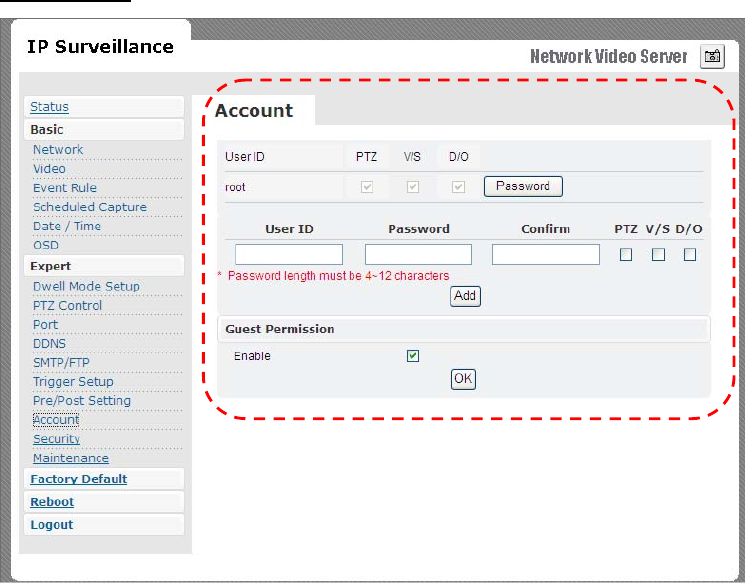Click the OK button under Guest Permission

click(463, 379)
